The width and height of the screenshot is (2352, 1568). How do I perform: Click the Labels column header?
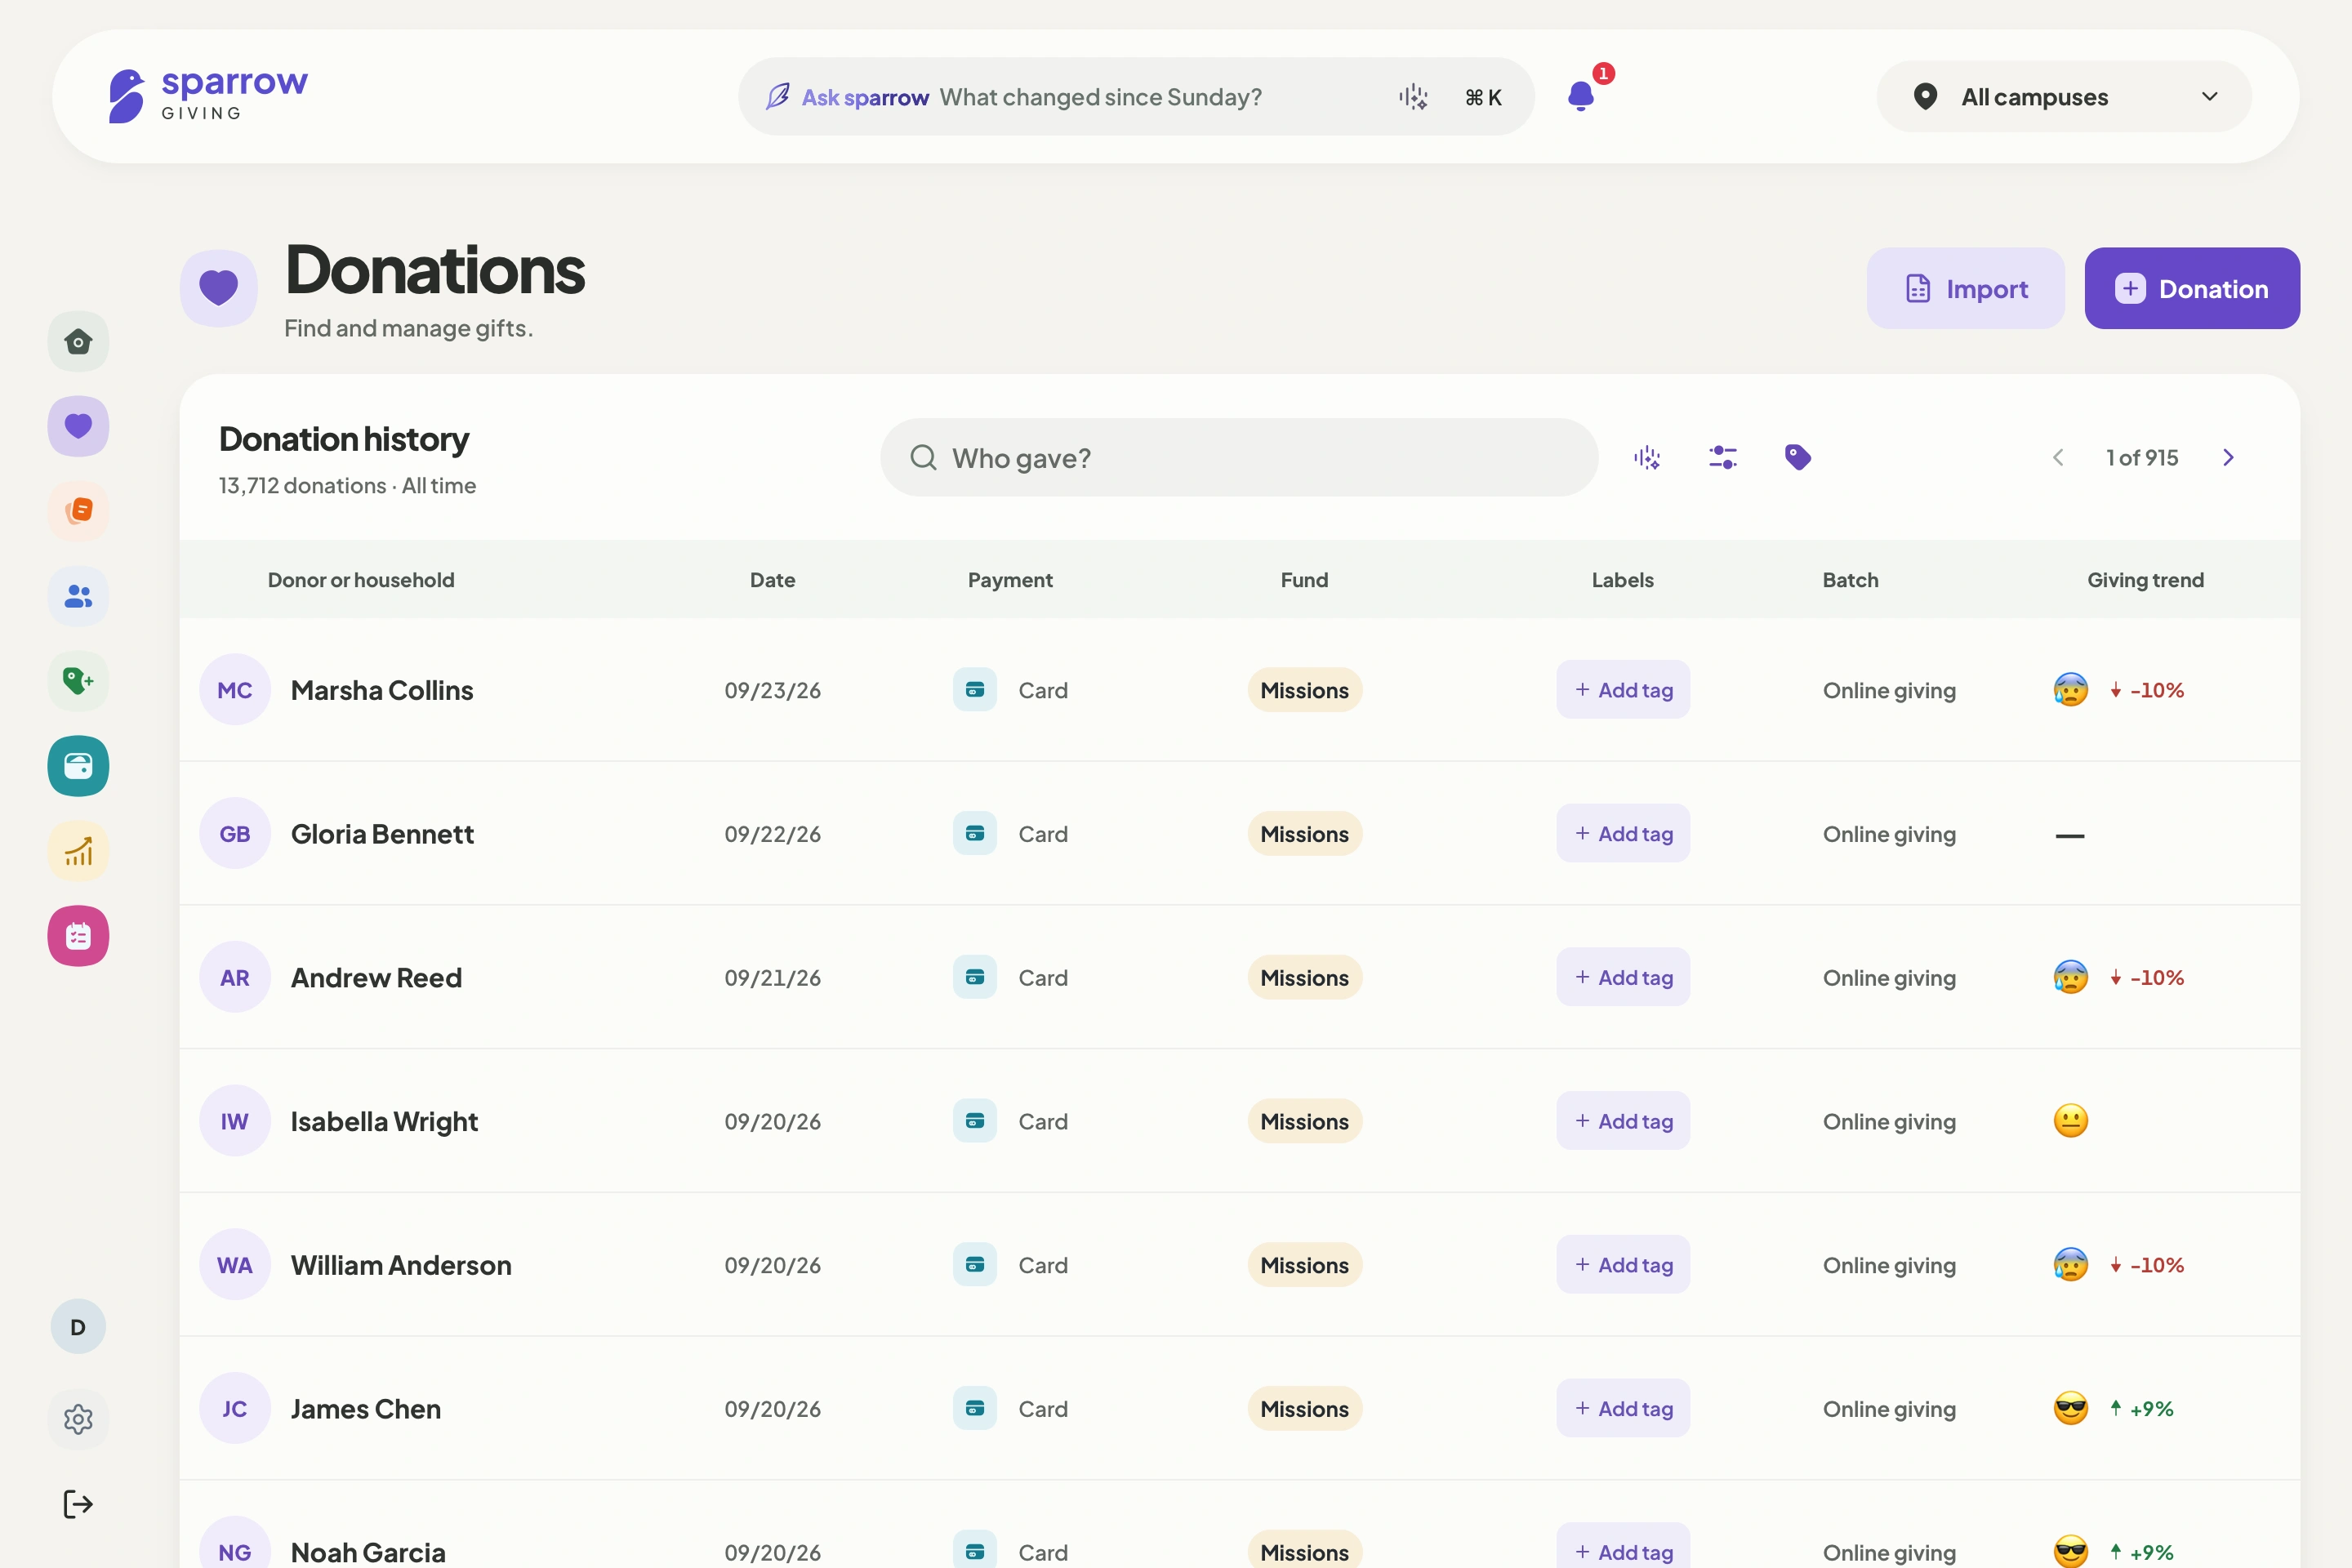[1623, 580]
